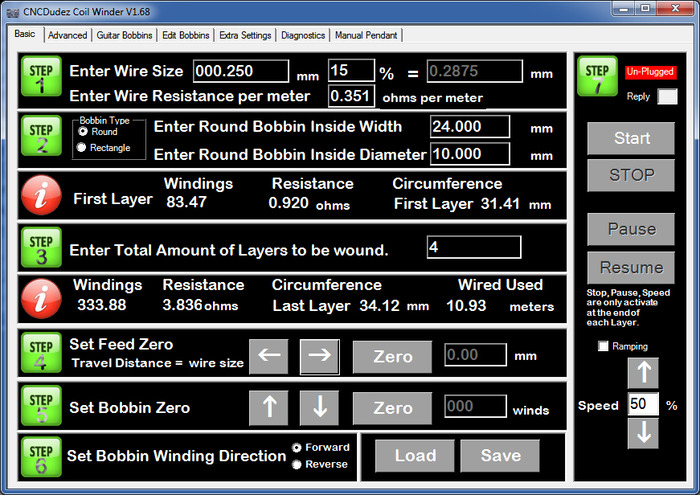Screen dimensions: 700x495
Task: Click the green Step 6 icon
Action: (x=41, y=457)
